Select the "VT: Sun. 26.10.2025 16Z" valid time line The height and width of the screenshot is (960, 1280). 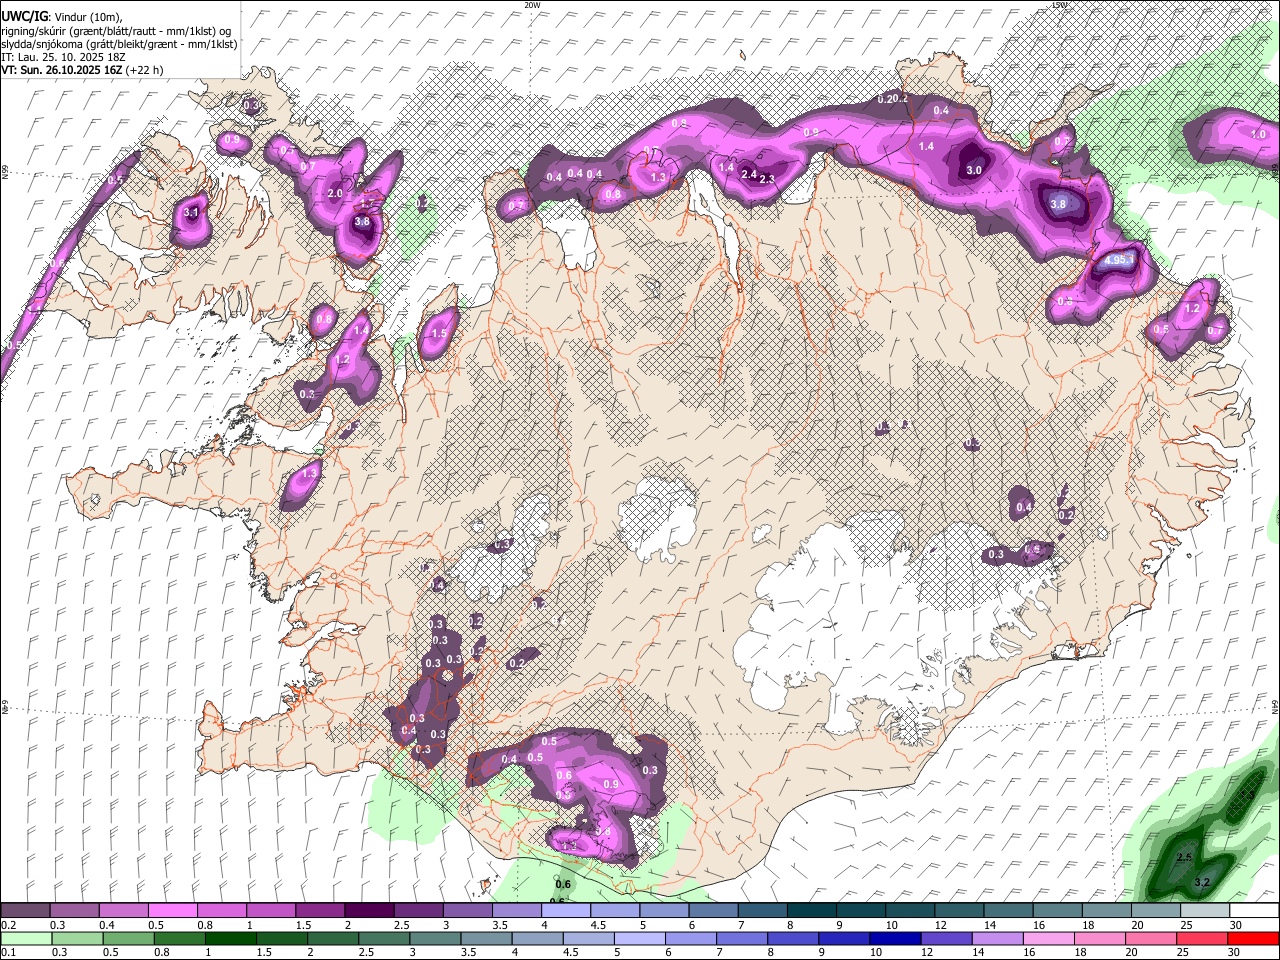coord(82,70)
